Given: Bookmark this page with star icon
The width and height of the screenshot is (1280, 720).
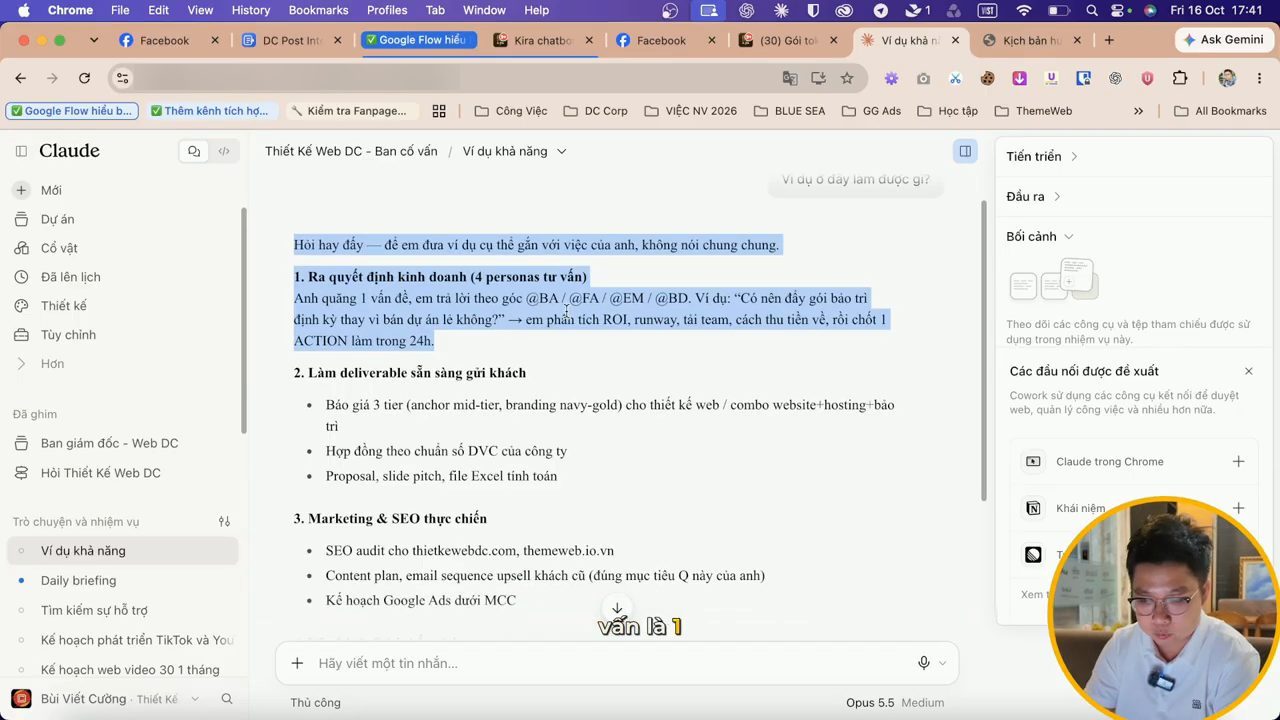Looking at the screenshot, I should point(847,78).
